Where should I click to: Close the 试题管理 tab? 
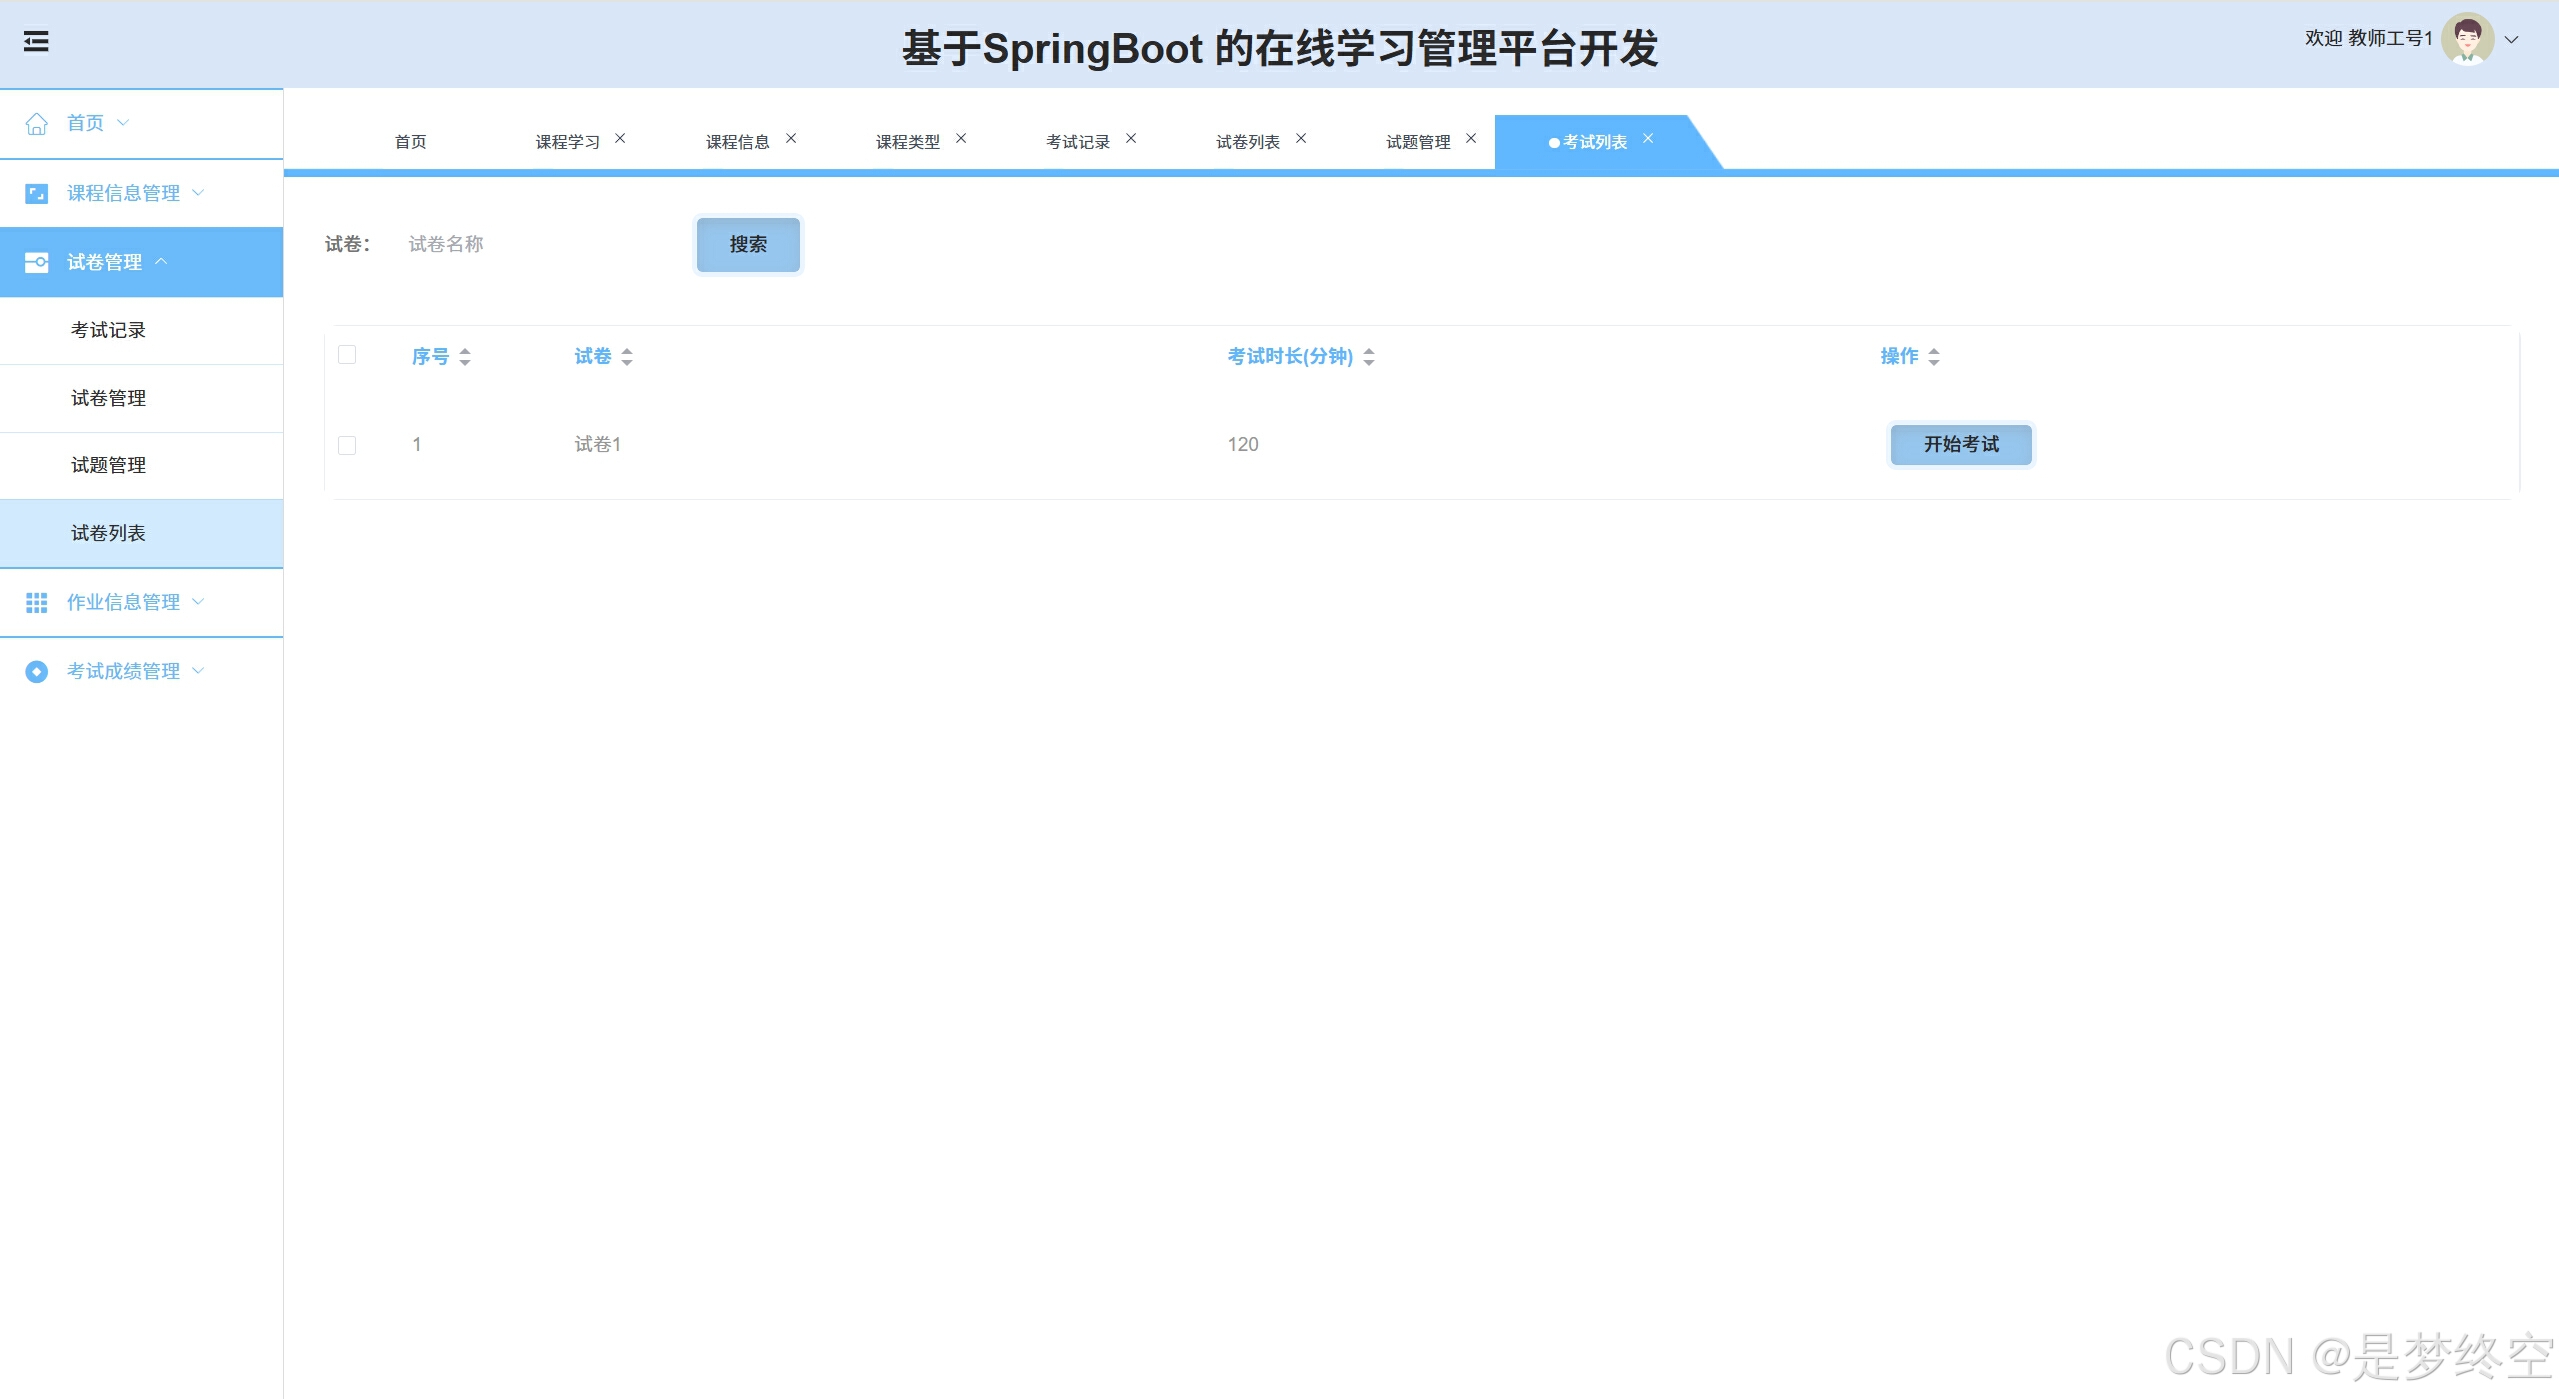click(1471, 139)
